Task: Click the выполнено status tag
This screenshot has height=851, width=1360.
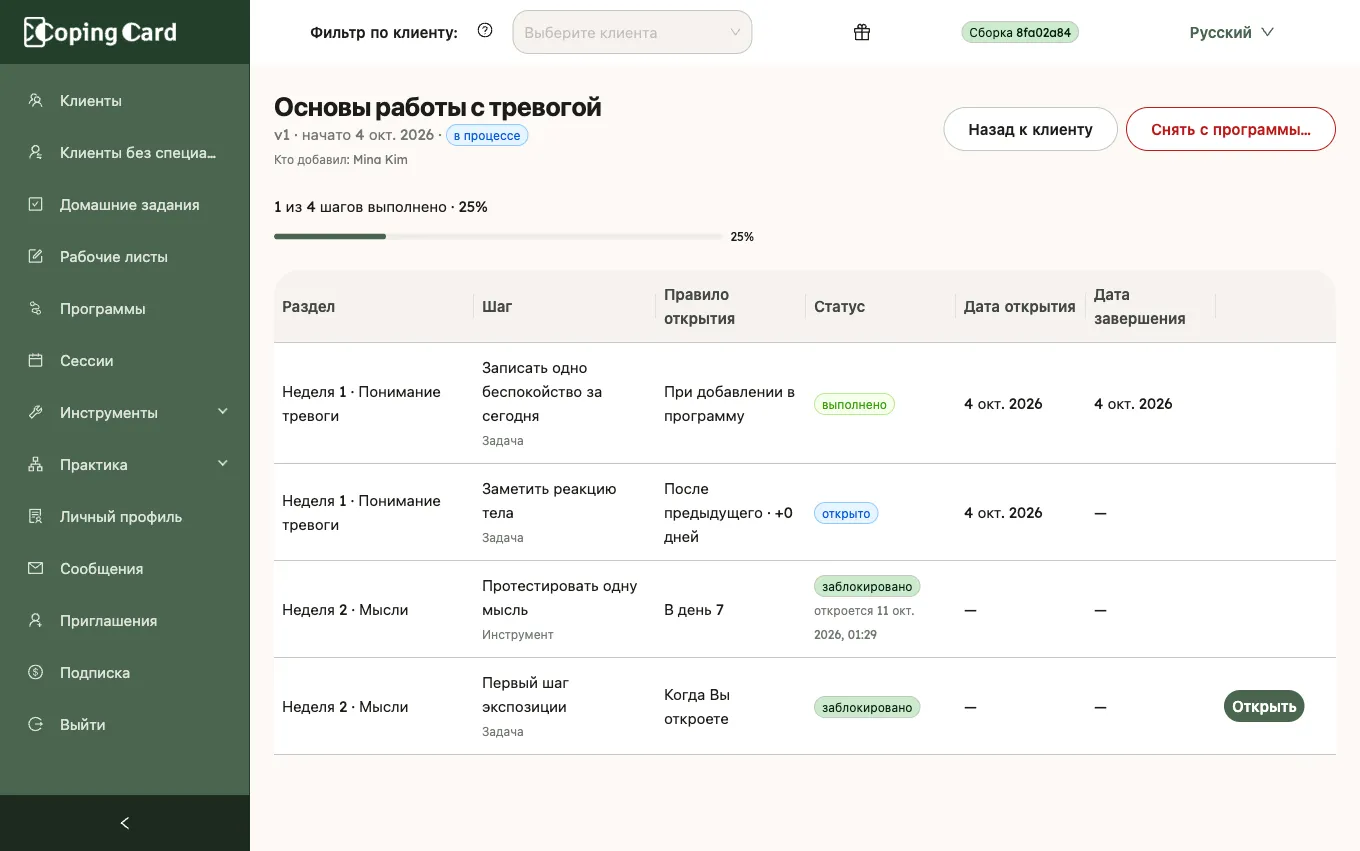Action: click(855, 404)
